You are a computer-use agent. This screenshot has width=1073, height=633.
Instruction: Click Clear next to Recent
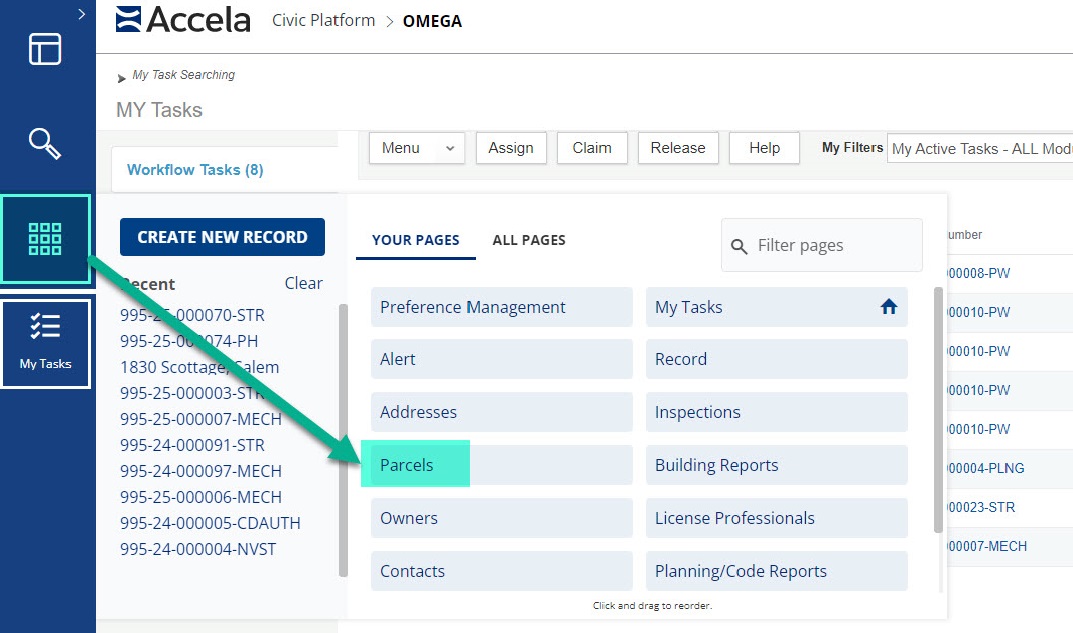303,283
